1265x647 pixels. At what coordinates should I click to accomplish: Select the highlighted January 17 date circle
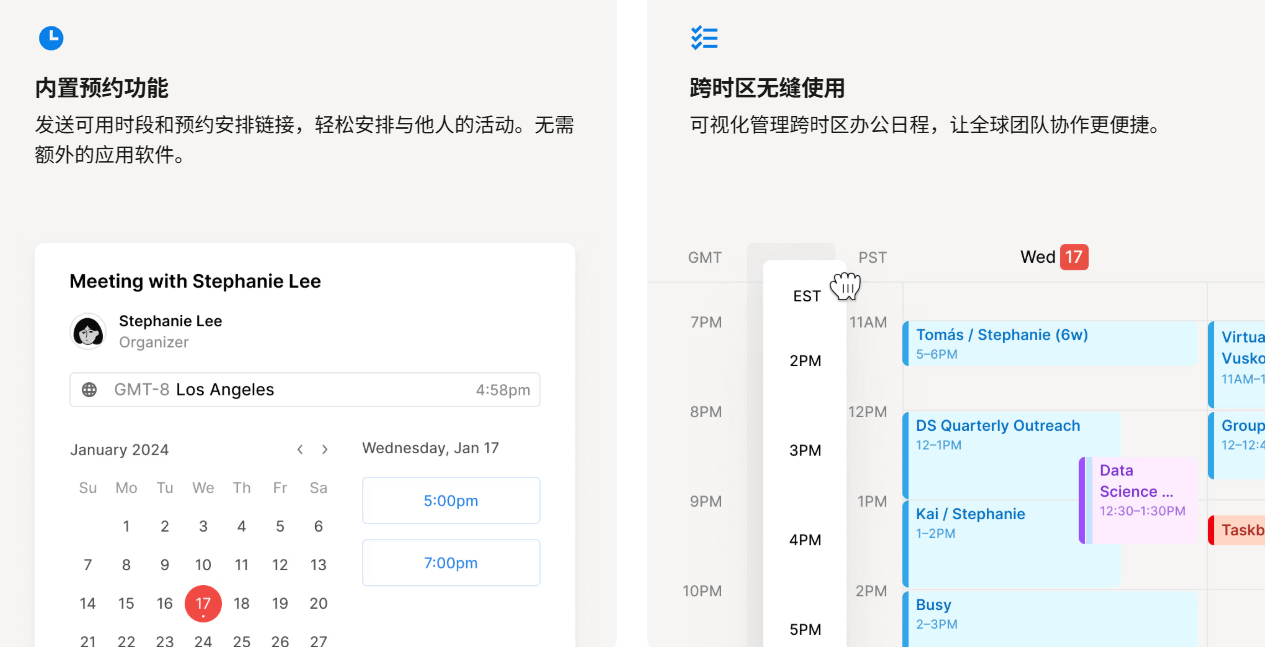pyautogui.click(x=203, y=603)
